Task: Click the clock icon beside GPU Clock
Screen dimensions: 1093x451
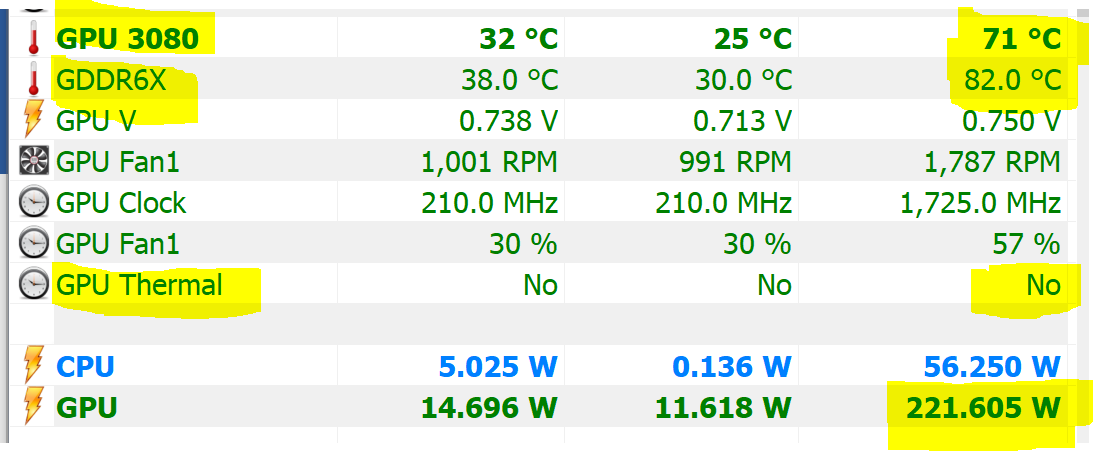Action: tap(34, 203)
